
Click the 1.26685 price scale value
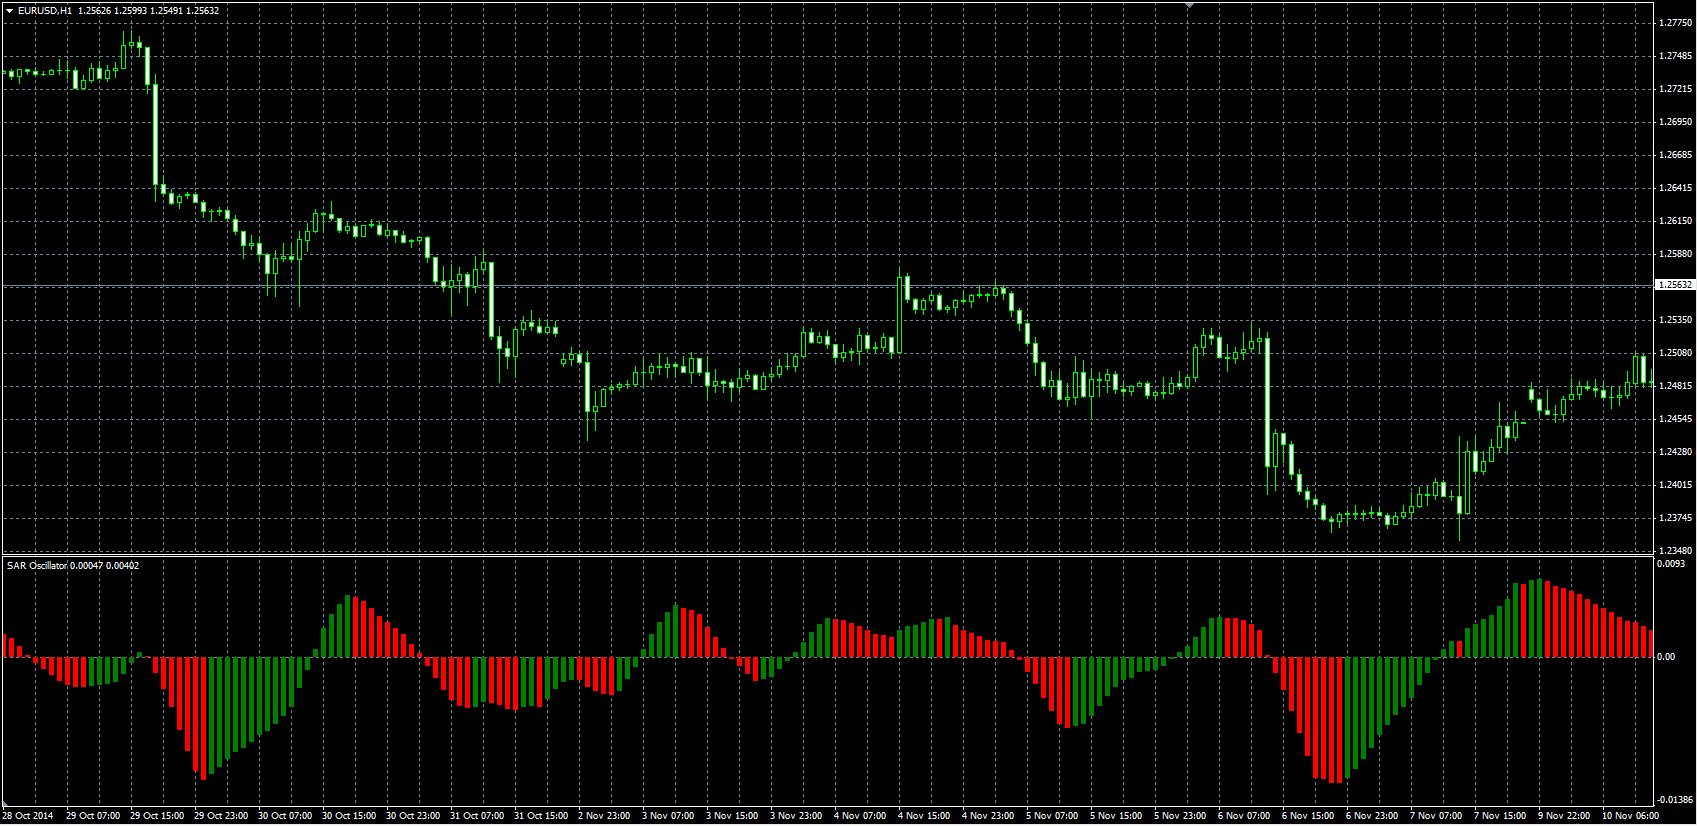tap(1675, 155)
